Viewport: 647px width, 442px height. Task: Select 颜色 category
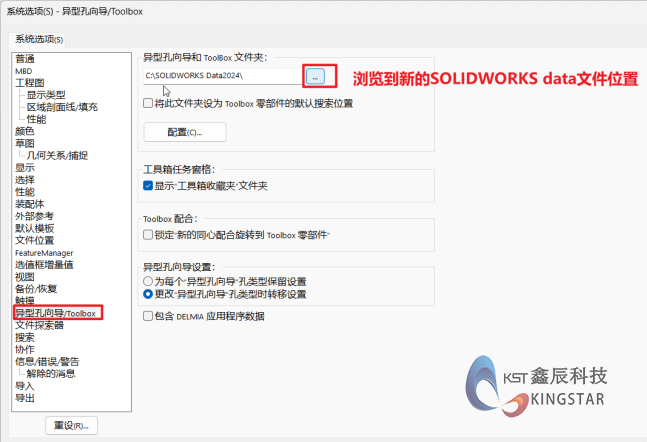click(x=25, y=131)
